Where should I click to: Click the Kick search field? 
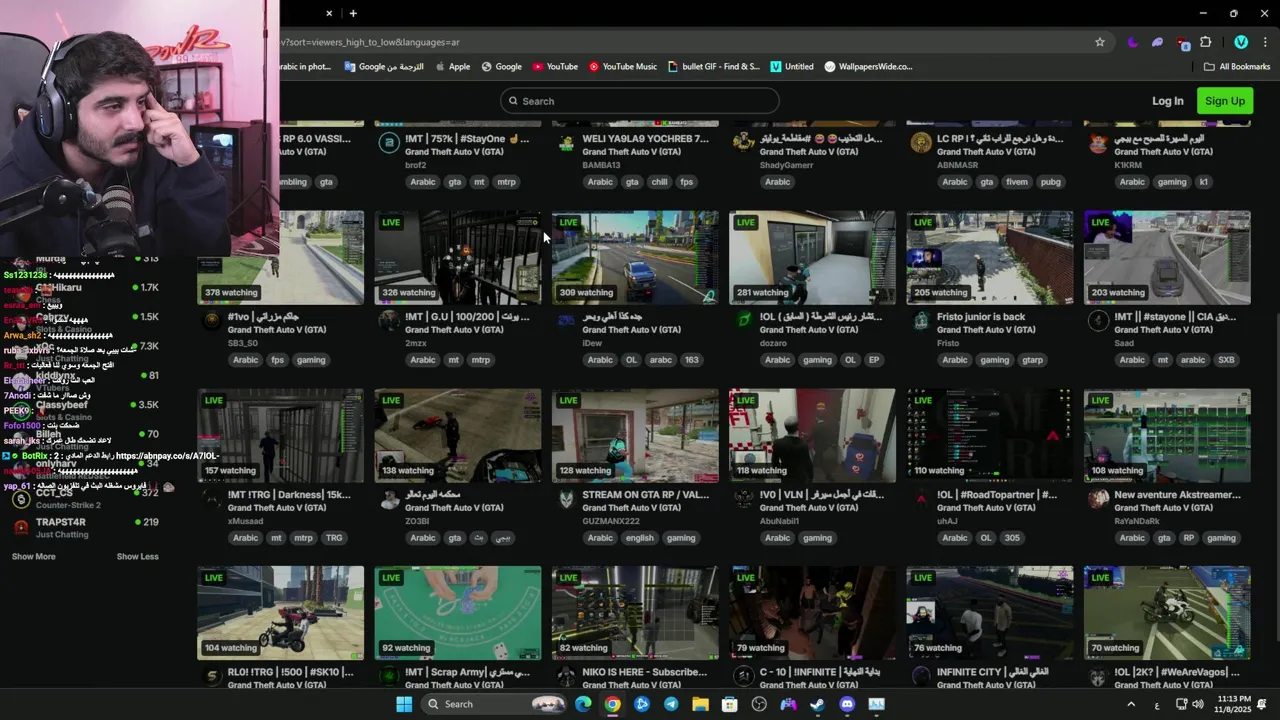coord(640,101)
